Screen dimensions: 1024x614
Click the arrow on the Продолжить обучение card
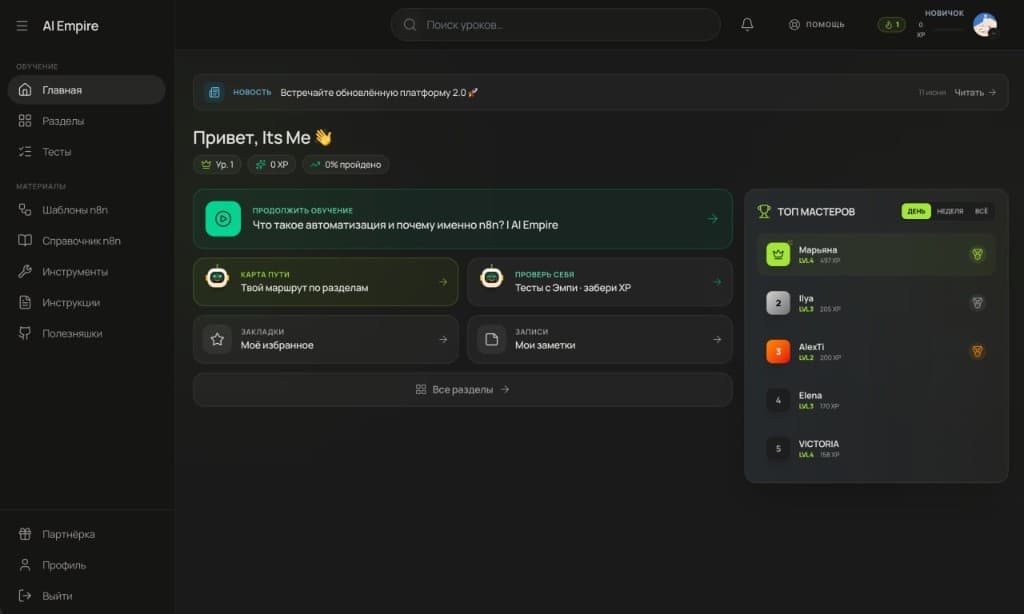[712, 219]
